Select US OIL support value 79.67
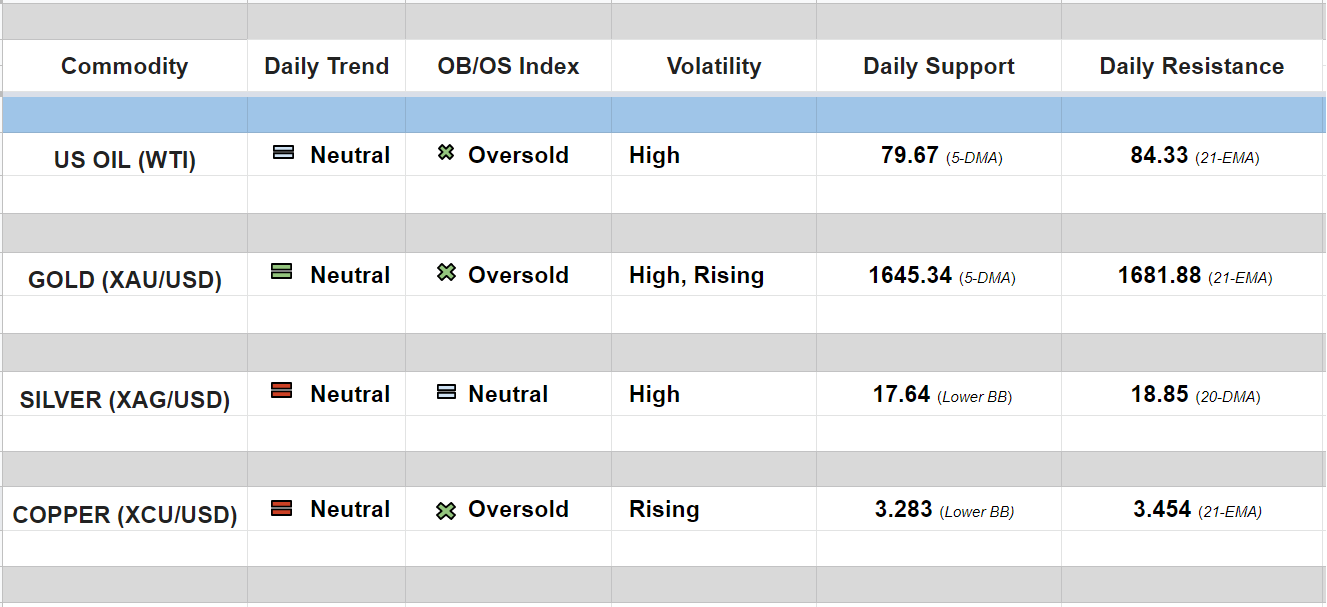Viewport: 1327px width, 607px height. [909, 156]
